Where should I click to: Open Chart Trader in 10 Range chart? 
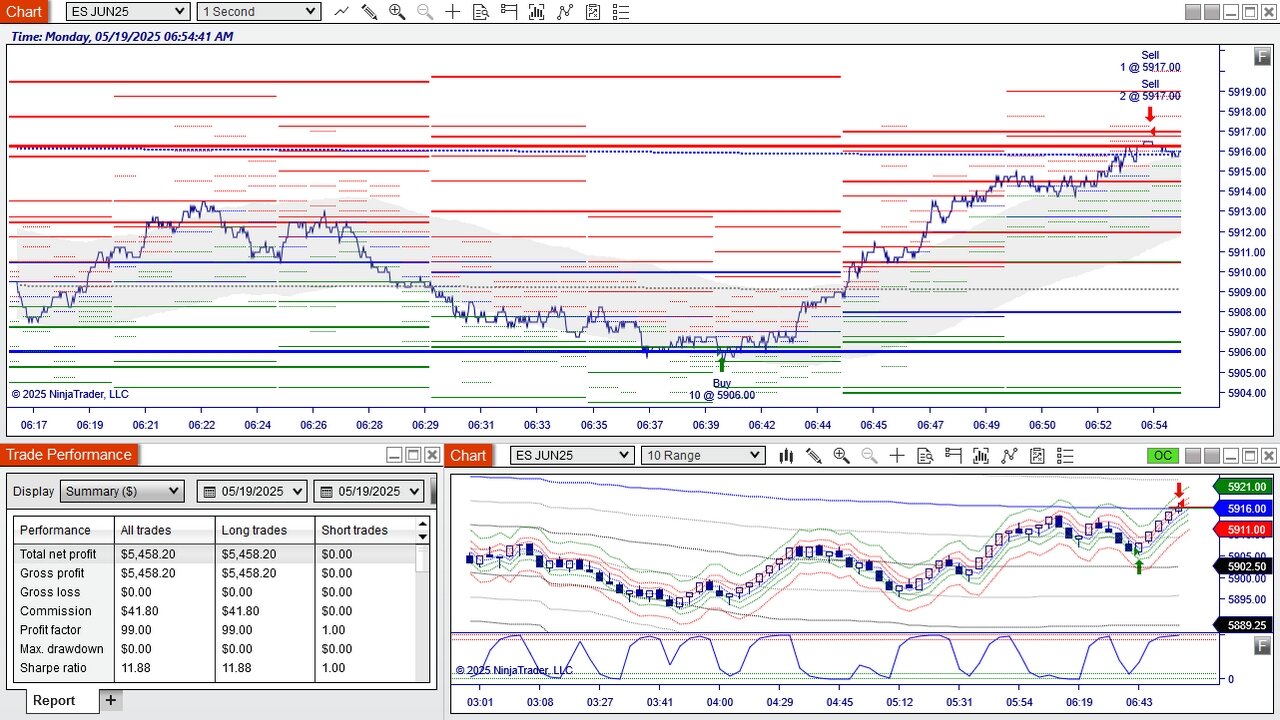pos(953,456)
